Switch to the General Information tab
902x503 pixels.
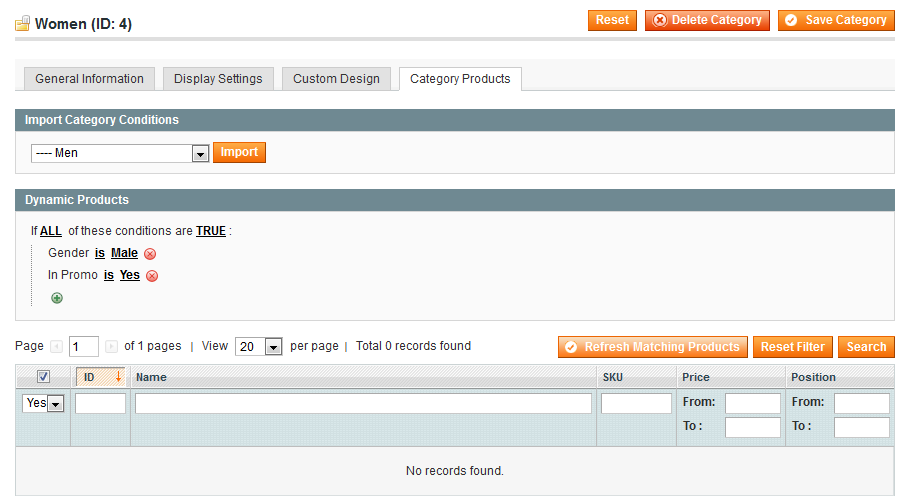point(89,79)
